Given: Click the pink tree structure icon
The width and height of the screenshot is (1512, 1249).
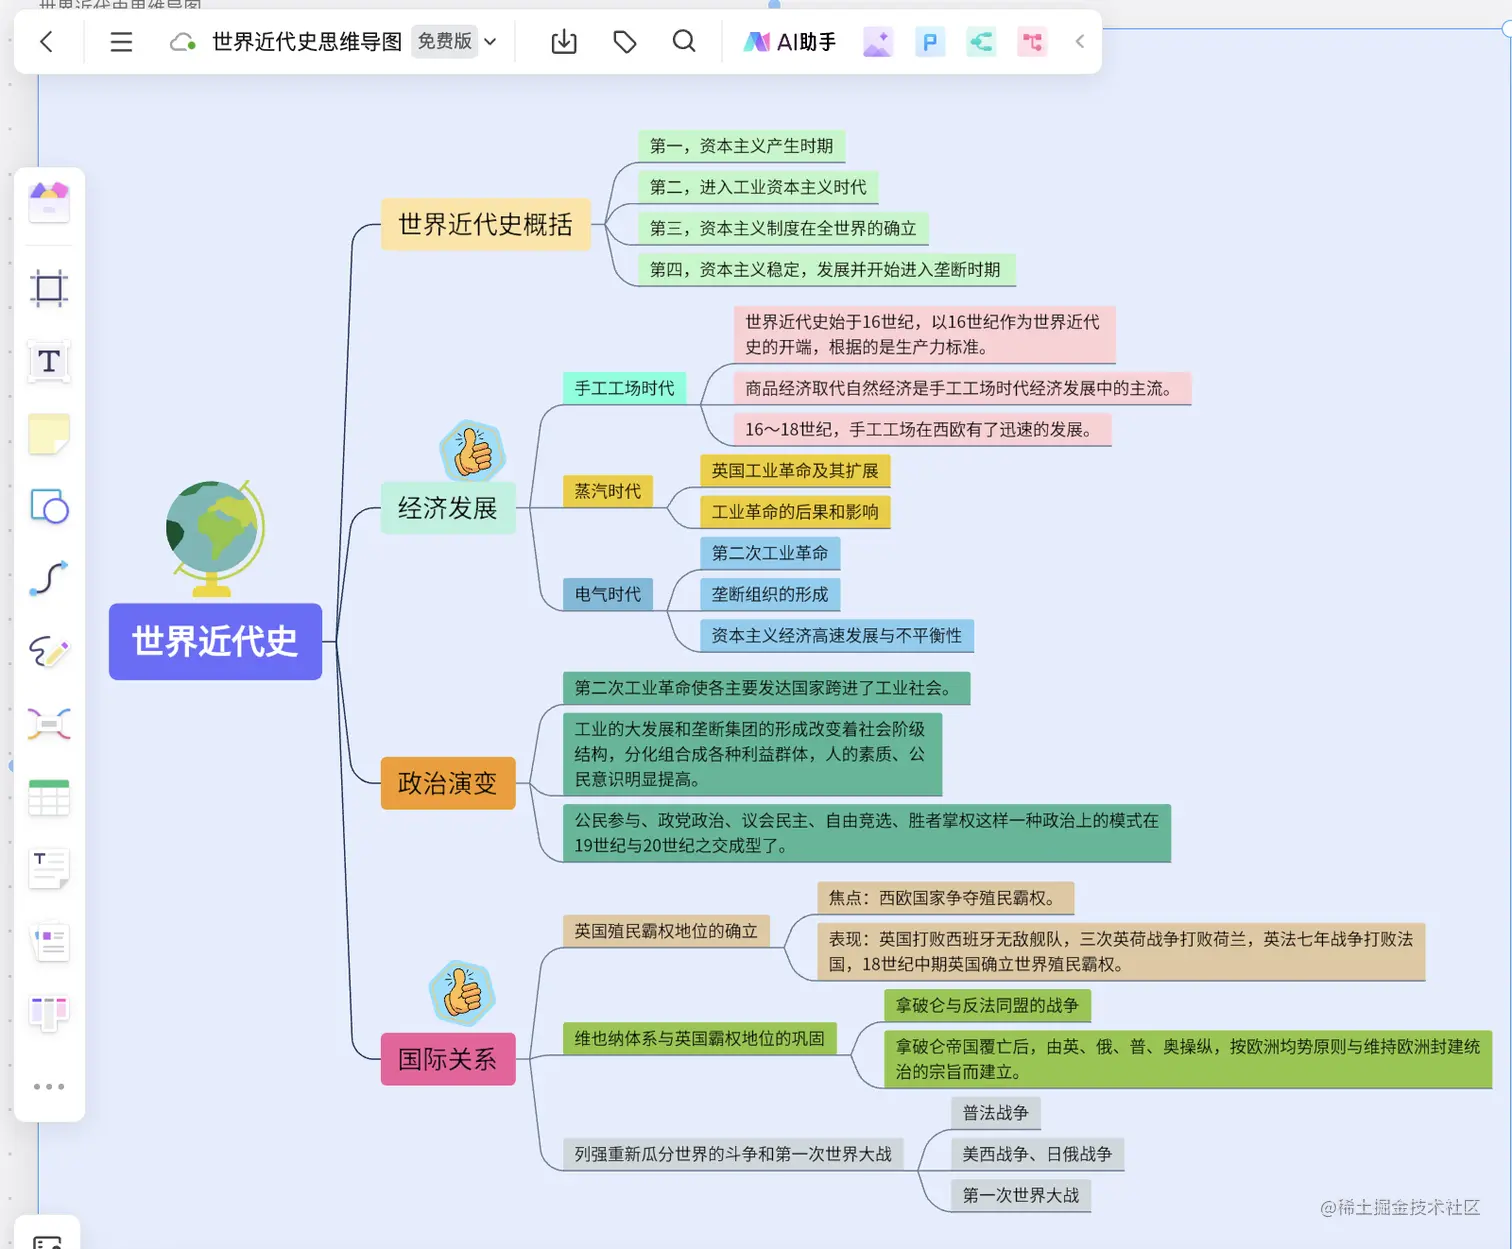Looking at the screenshot, I should click(1032, 42).
